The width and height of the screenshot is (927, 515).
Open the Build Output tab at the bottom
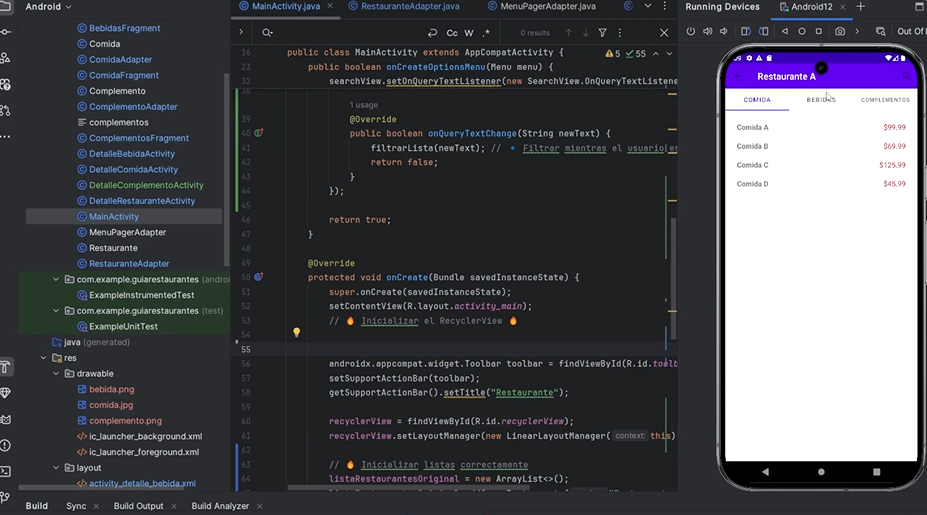click(138, 506)
